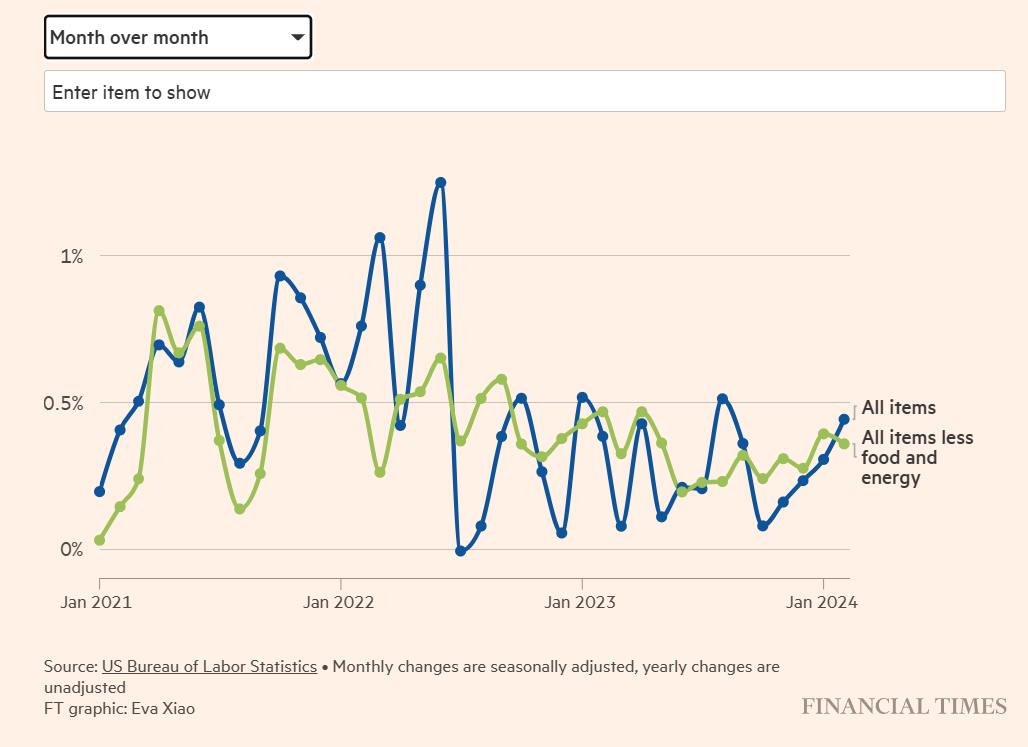Click the Jan 2022 axis label

pos(339,602)
